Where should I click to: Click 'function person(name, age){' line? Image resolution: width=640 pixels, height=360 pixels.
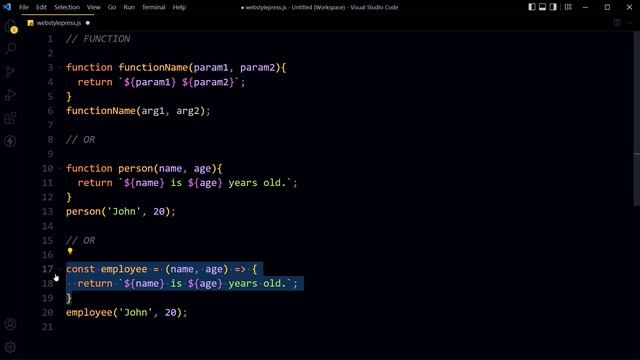tap(144, 168)
